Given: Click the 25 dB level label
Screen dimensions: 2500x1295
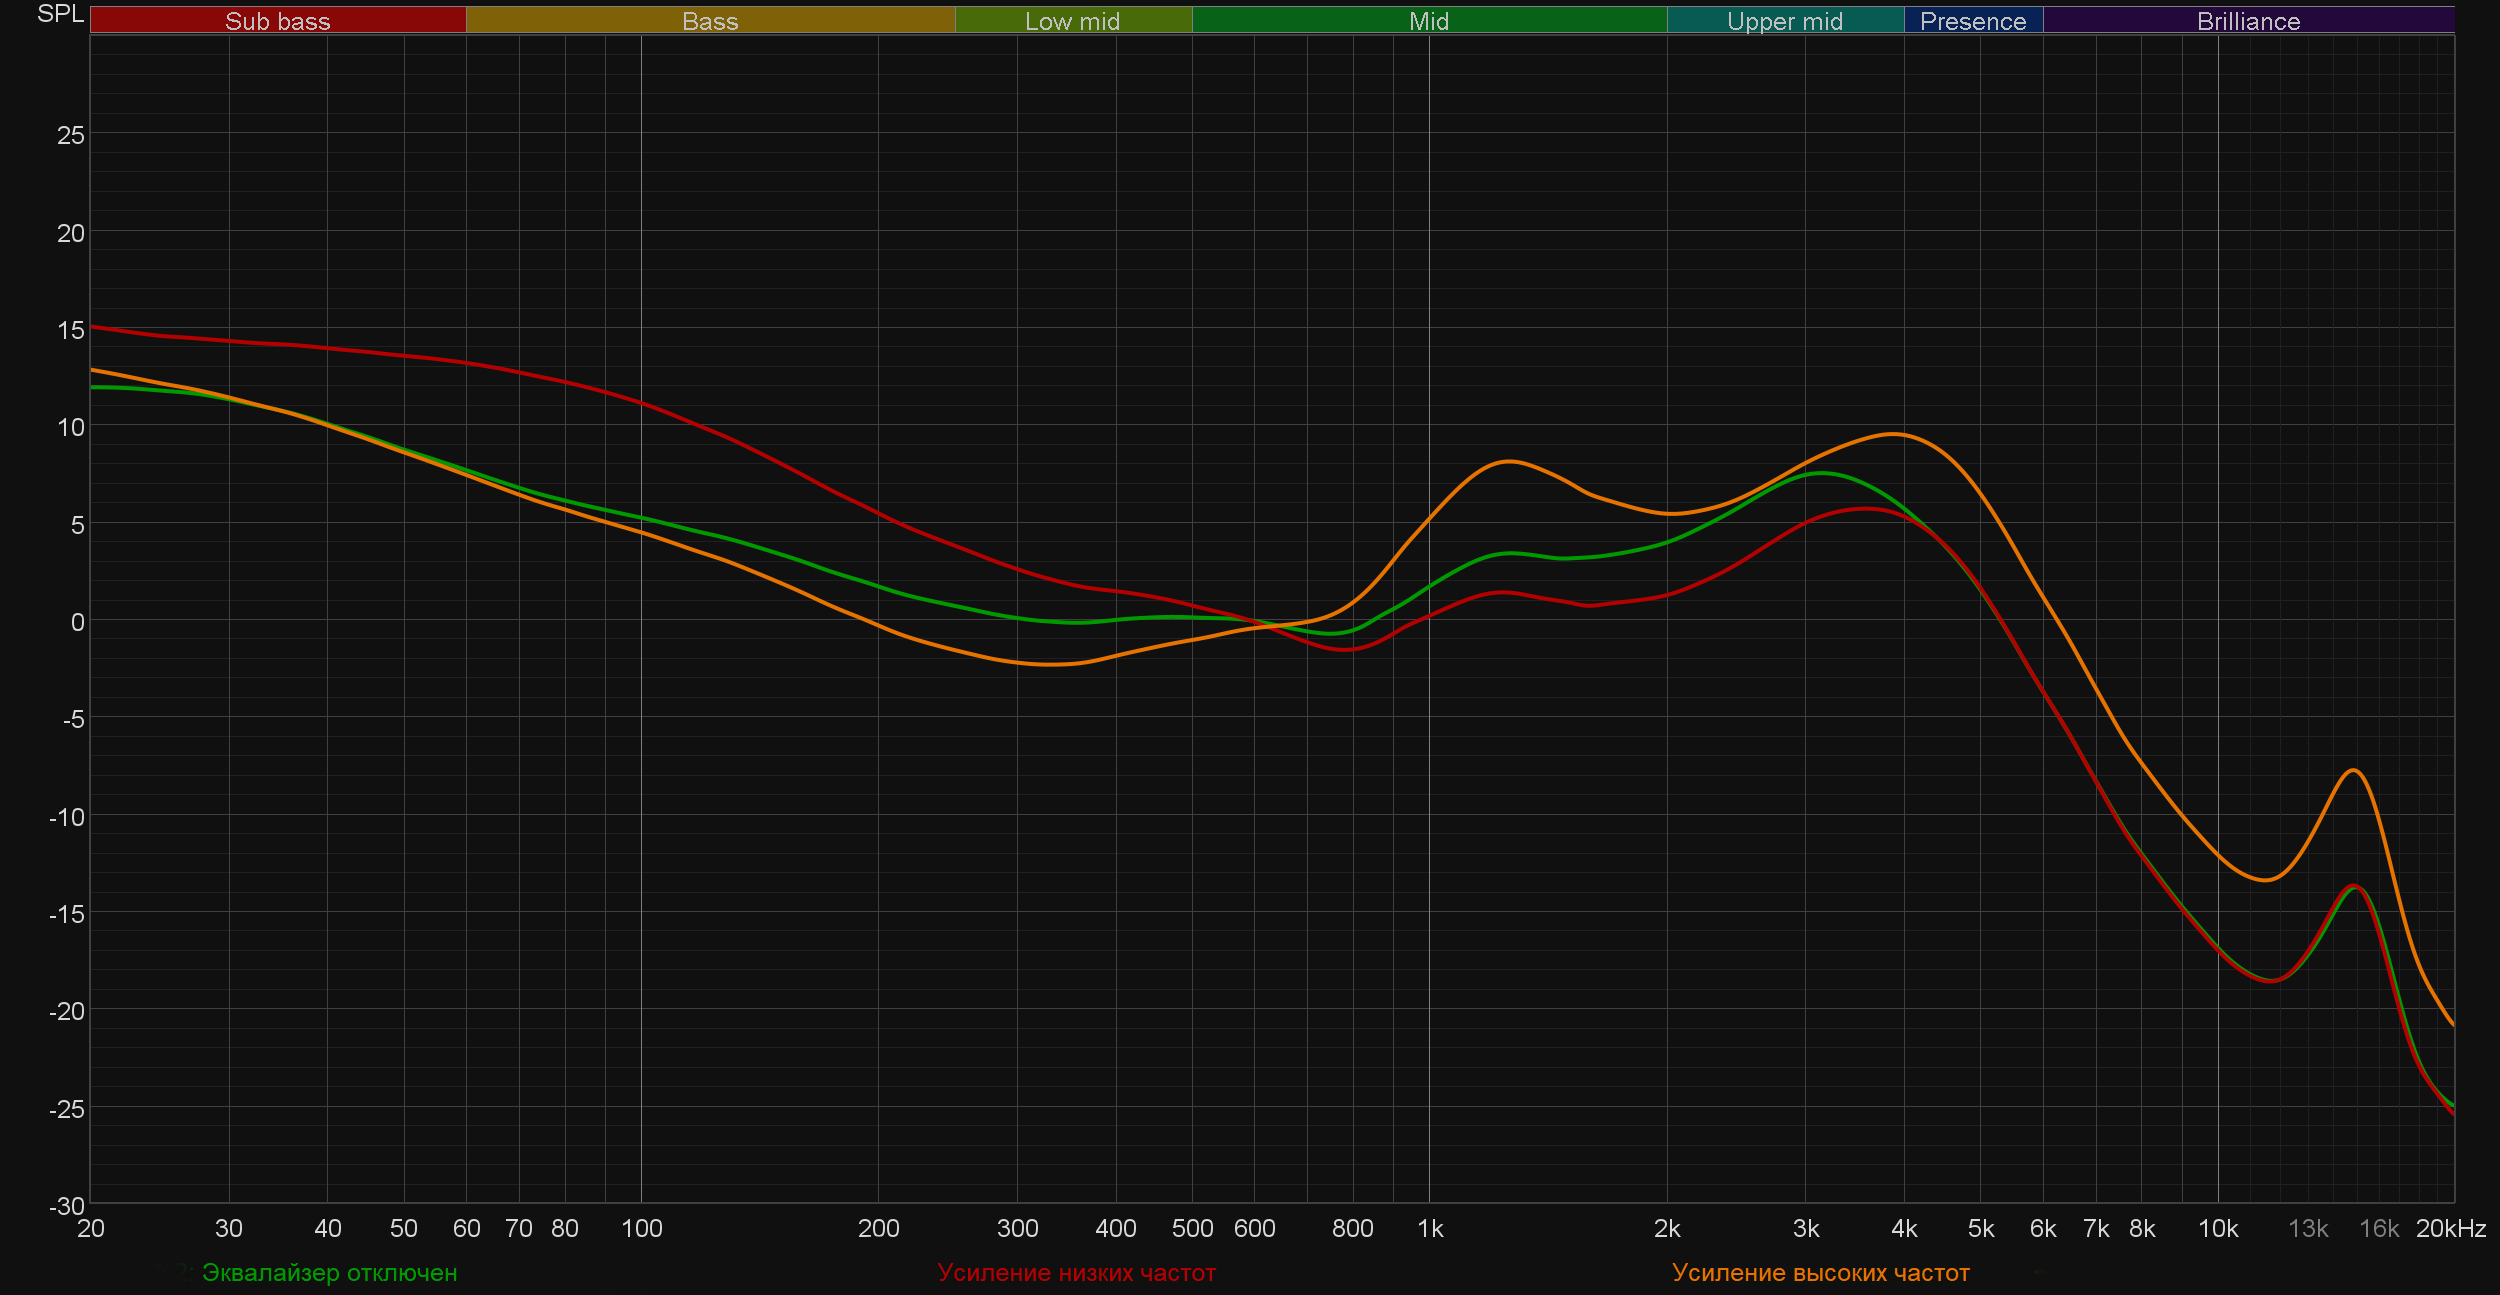Looking at the screenshot, I should coord(70,135).
